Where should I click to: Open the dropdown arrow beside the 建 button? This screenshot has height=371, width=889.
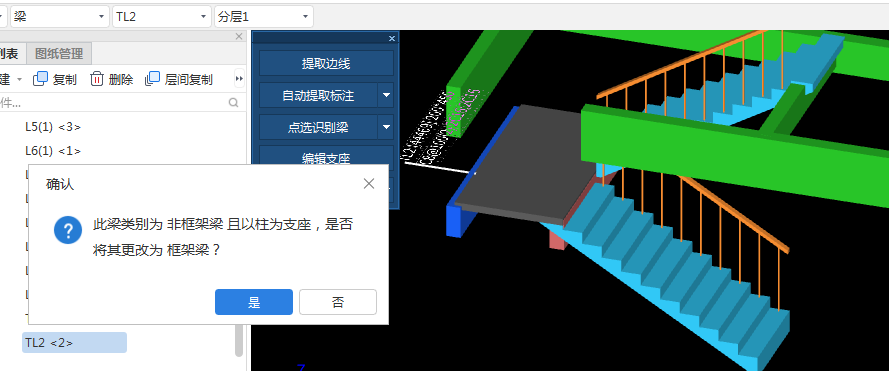(x=19, y=79)
